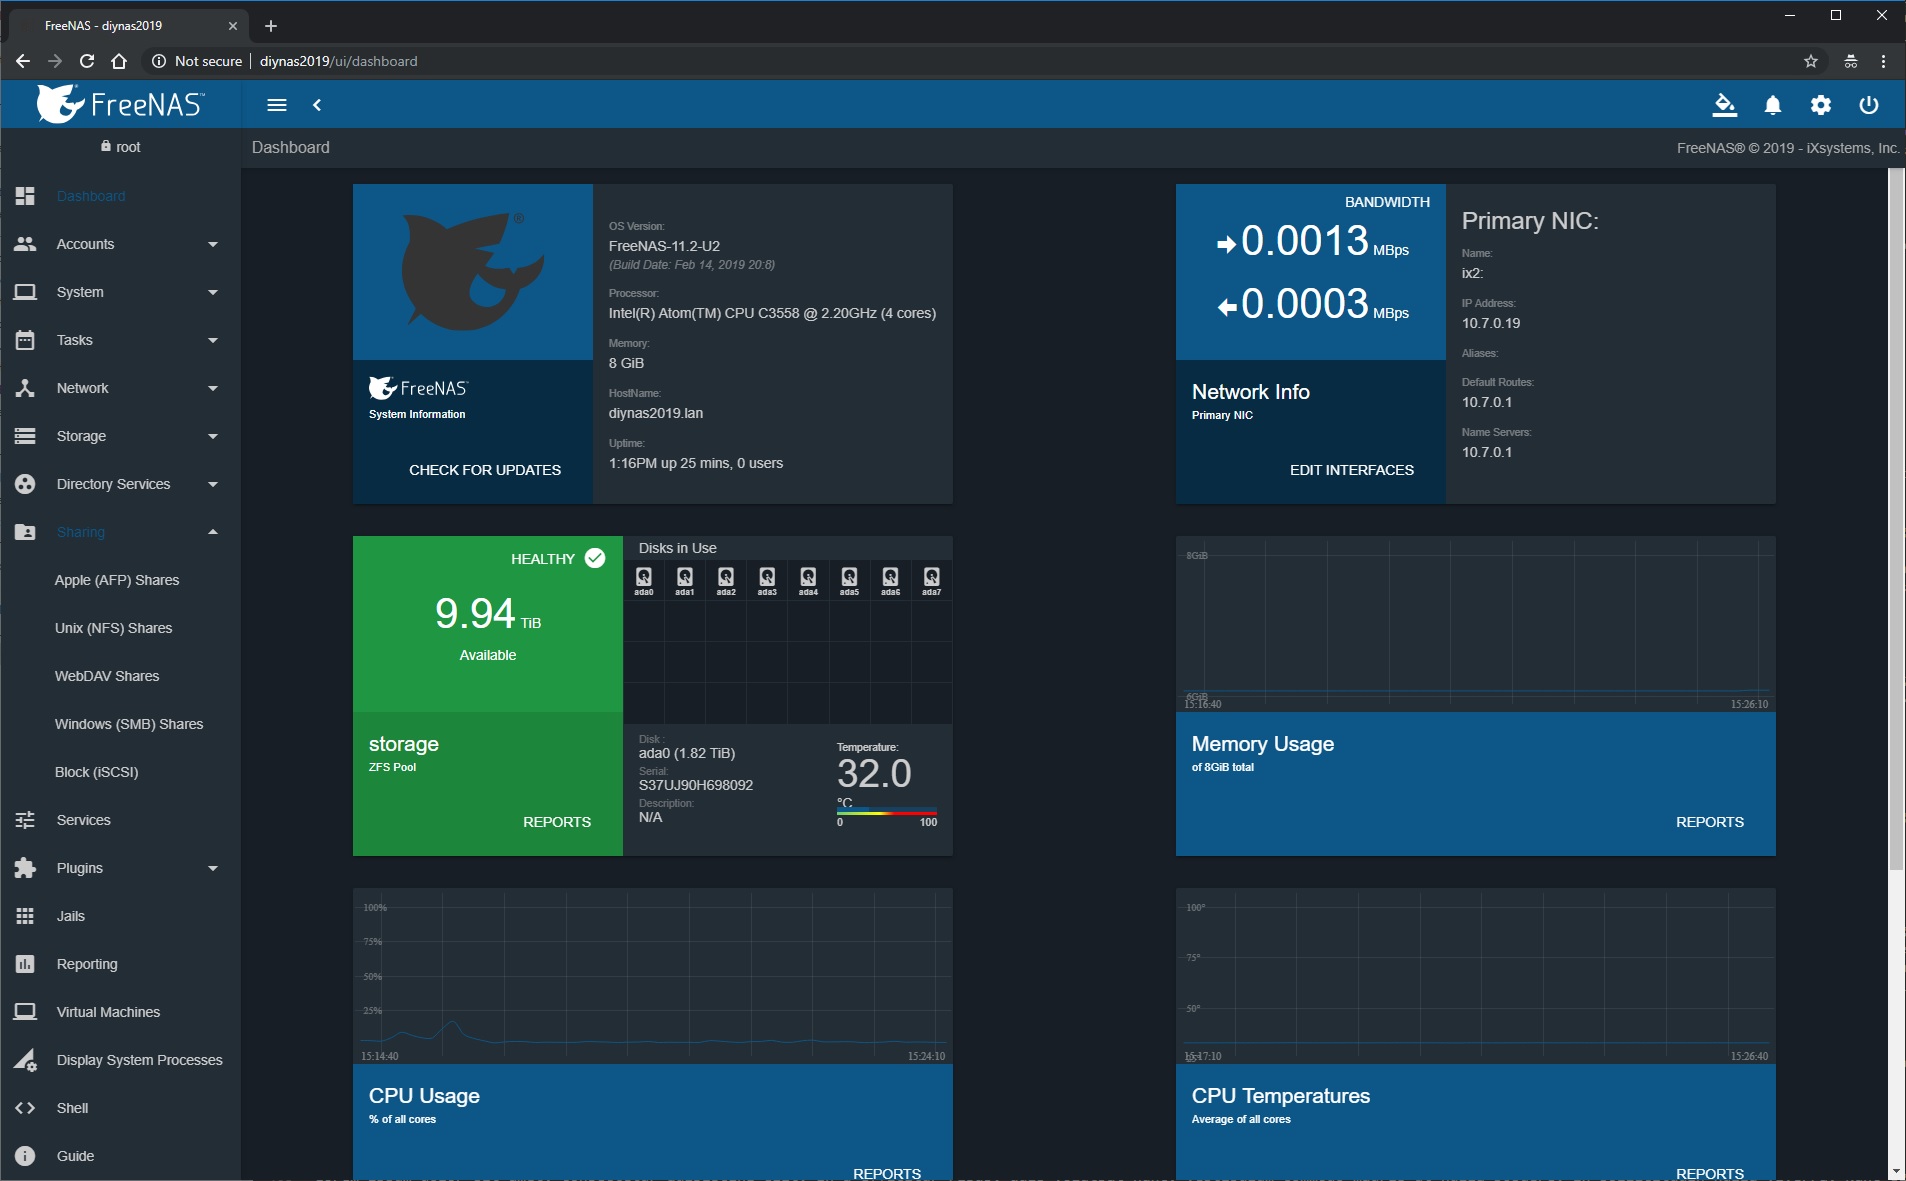Image resolution: width=1906 pixels, height=1181 pixels.
Task: Click the Guide info icon in sidebar
Action: (25, 1156)
